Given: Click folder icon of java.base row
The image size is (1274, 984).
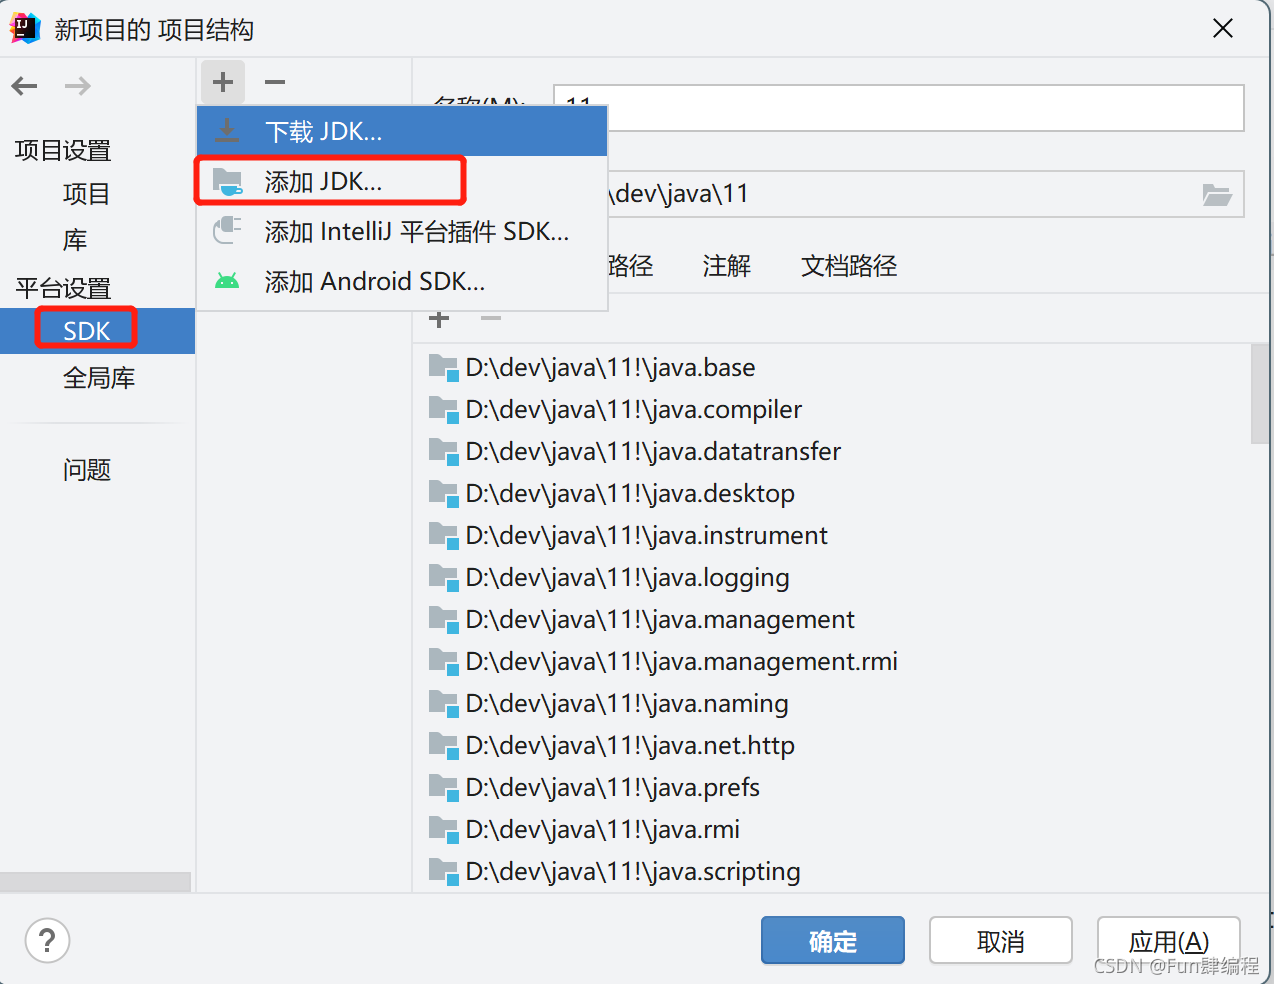Looking at the screenshot, I should coord(443,367).
